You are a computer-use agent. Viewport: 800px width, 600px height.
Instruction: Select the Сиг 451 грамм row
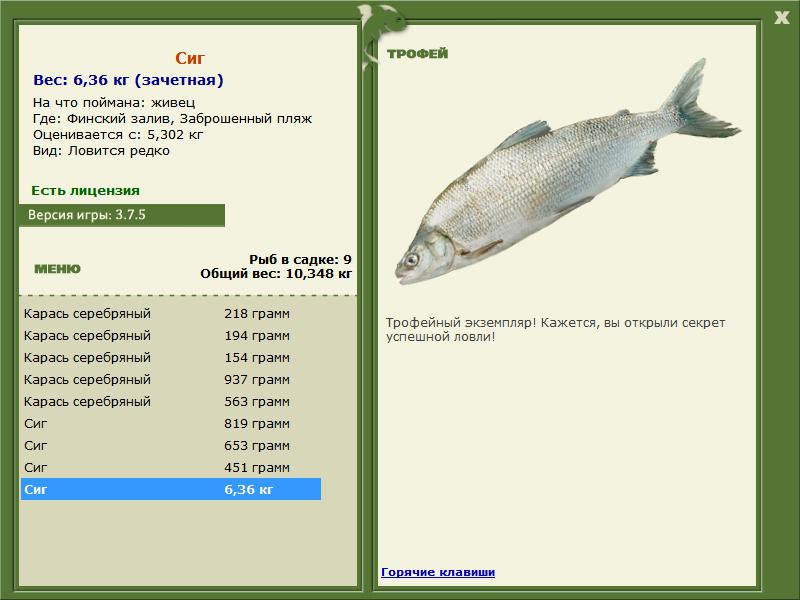tap(171, 467)
